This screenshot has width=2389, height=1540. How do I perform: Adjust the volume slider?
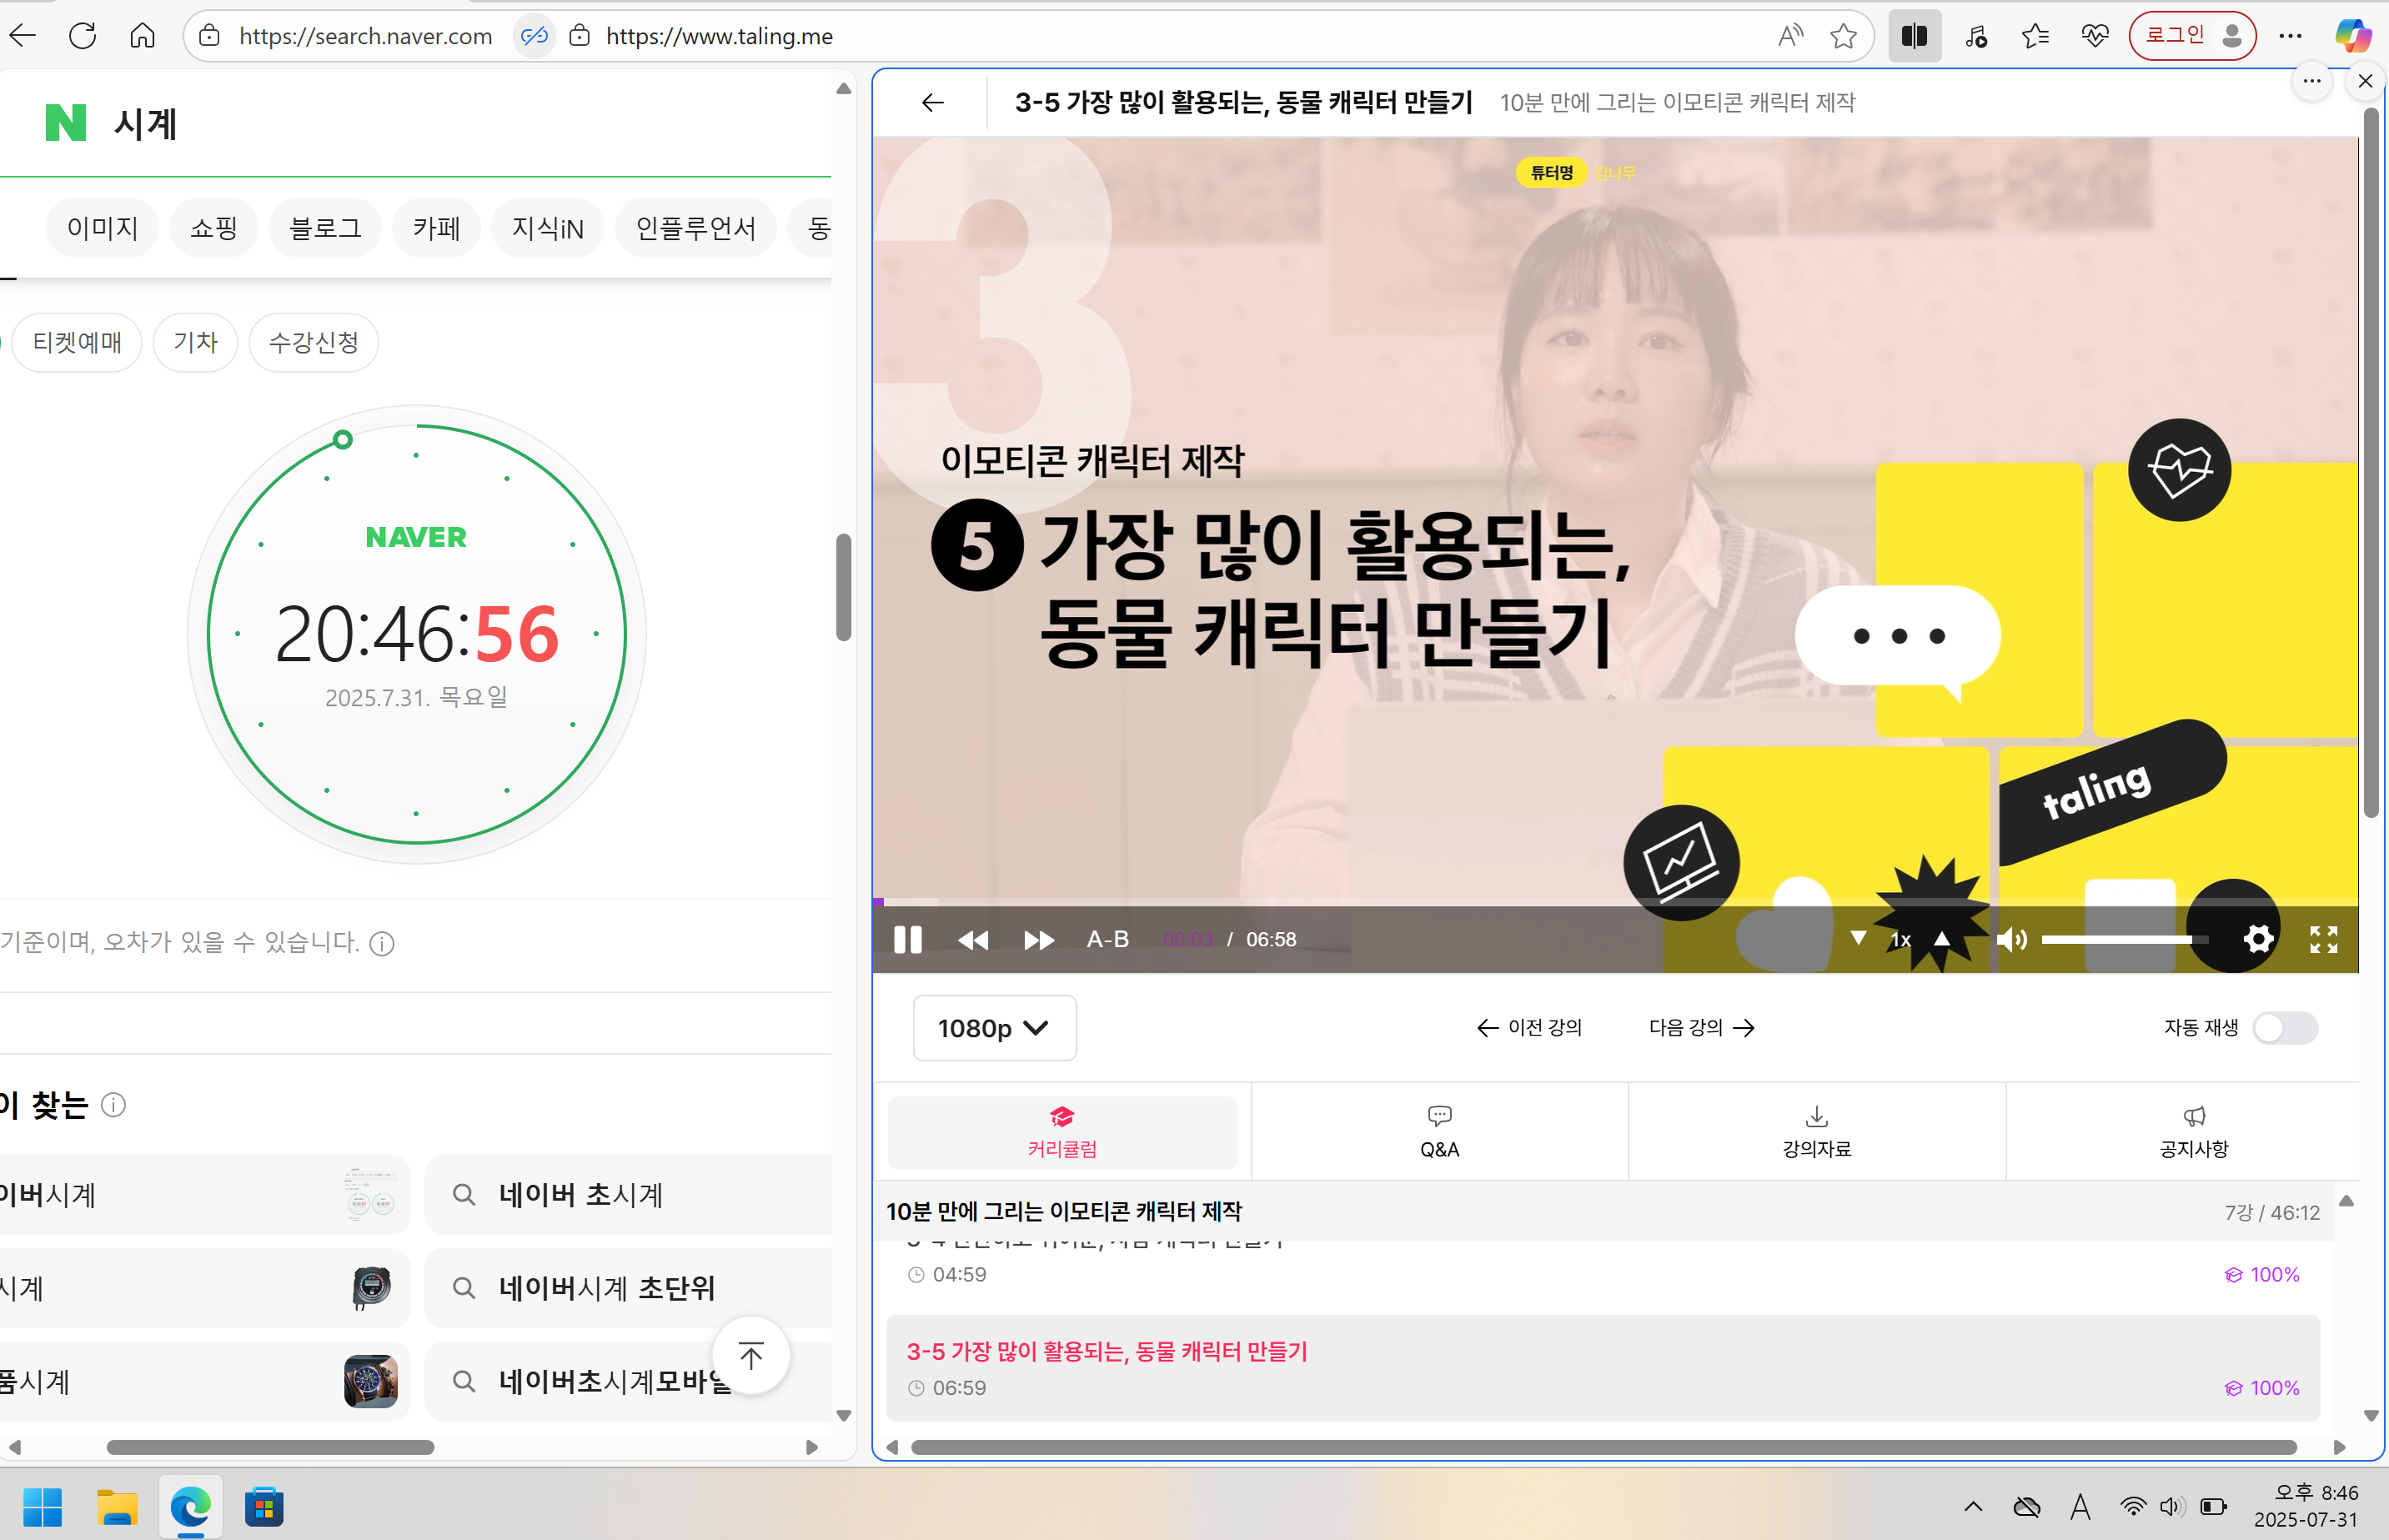click(x=2124, y=939)
